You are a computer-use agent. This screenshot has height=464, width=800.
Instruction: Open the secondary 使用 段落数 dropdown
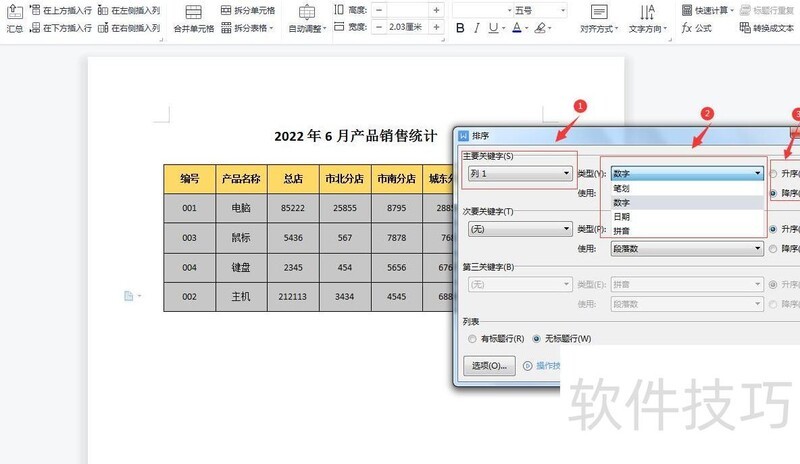point(687,249)
